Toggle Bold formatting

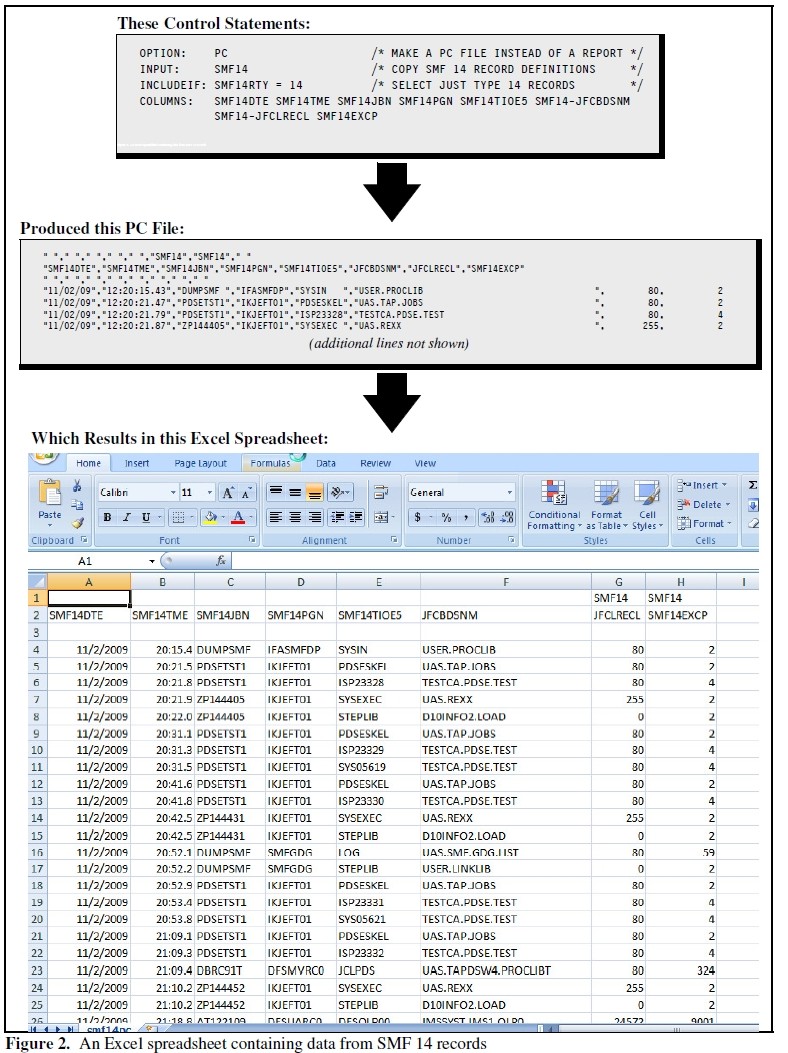pos(107,517)
